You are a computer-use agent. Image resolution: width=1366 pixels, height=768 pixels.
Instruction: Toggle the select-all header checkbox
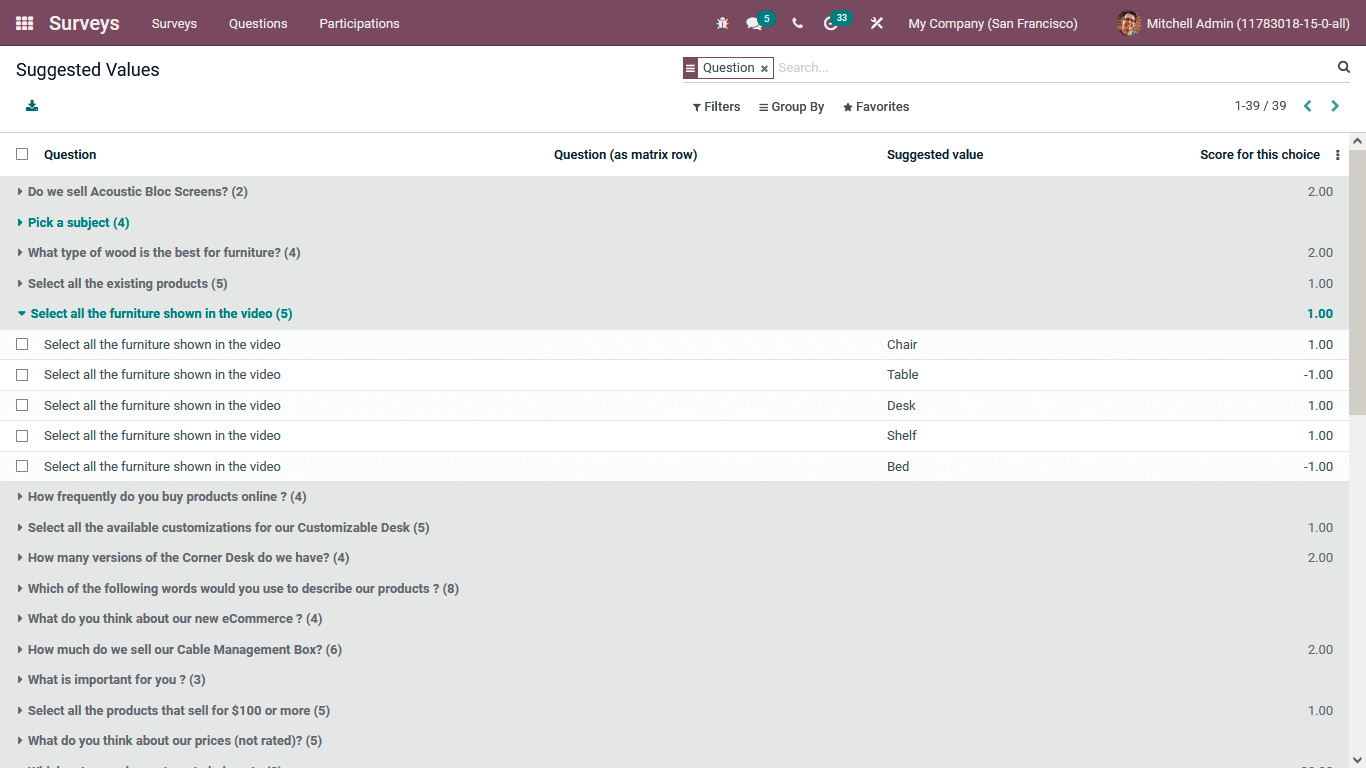22,154
